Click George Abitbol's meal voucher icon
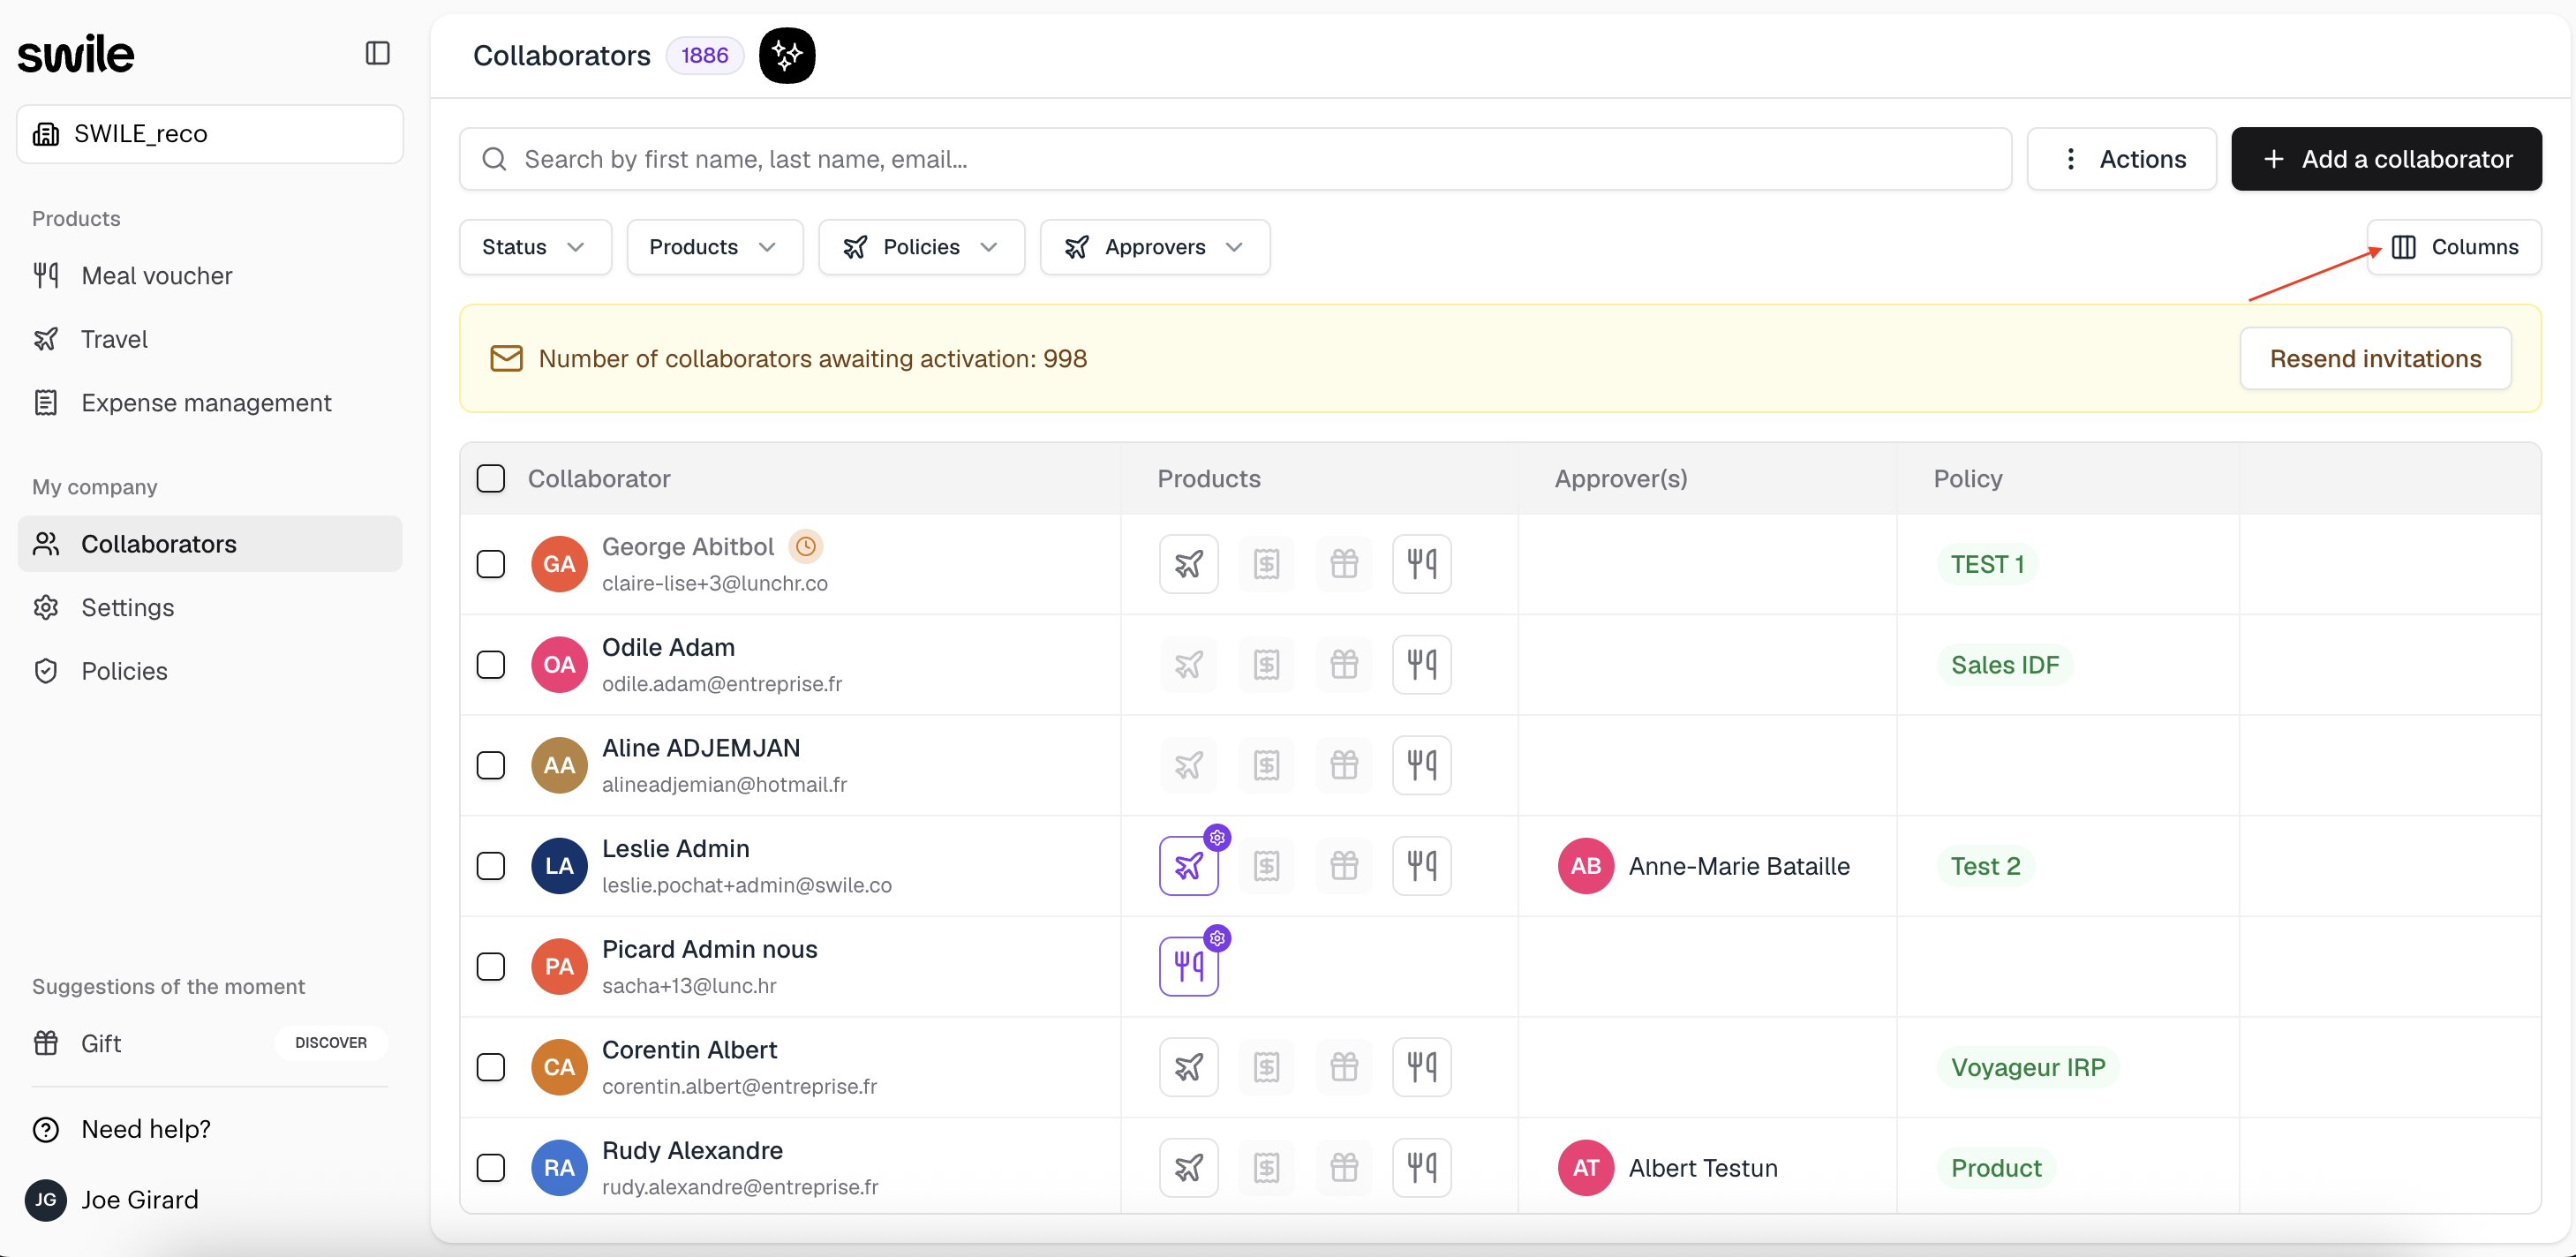This screenshot has width=2576, height=1257. point(1421,564)
